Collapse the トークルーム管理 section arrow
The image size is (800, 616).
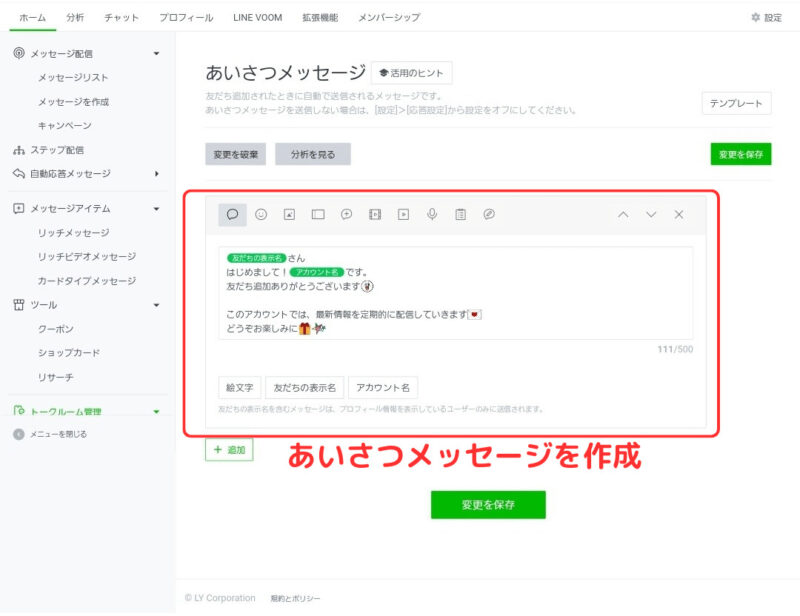(157, 411)
